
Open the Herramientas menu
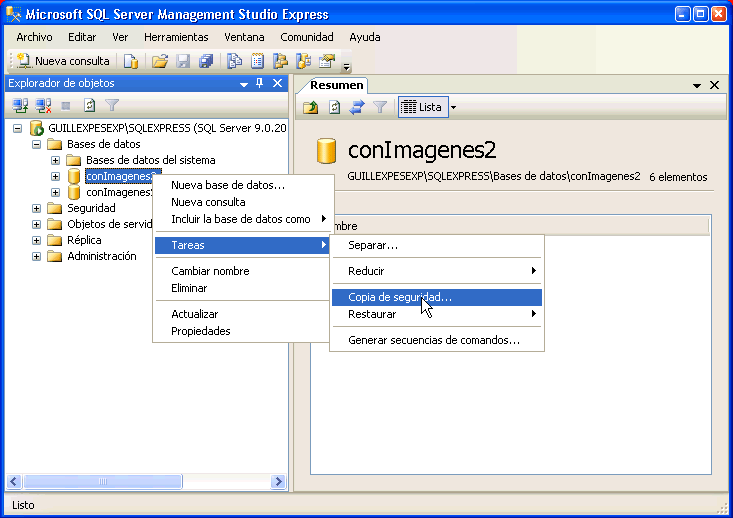[176, 37]
